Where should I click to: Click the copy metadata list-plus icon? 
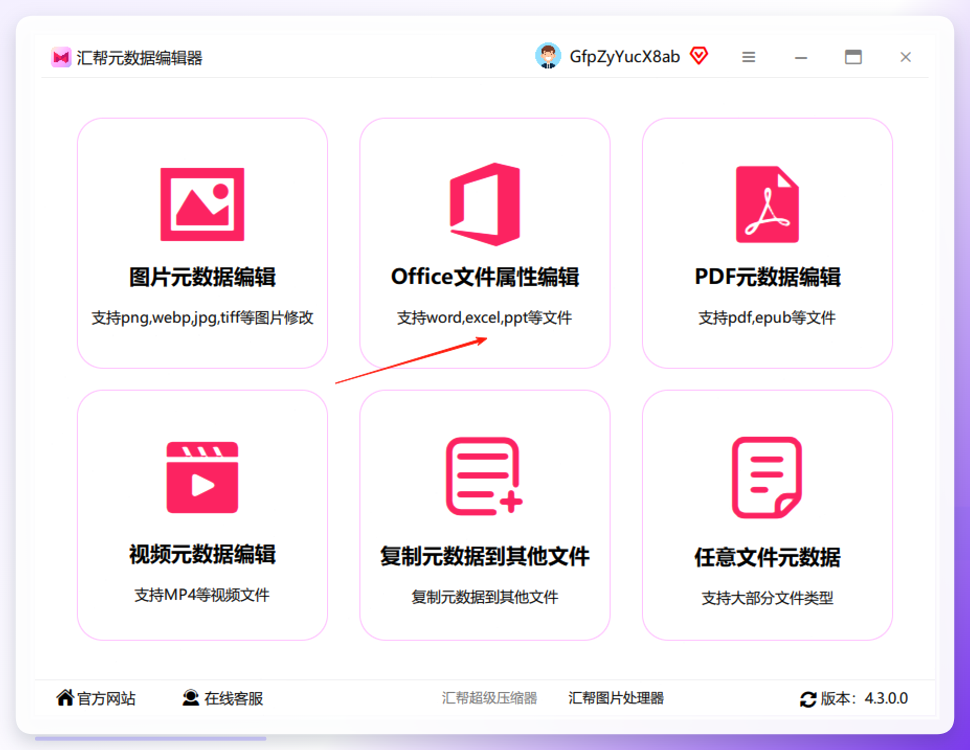coord(484,476)
